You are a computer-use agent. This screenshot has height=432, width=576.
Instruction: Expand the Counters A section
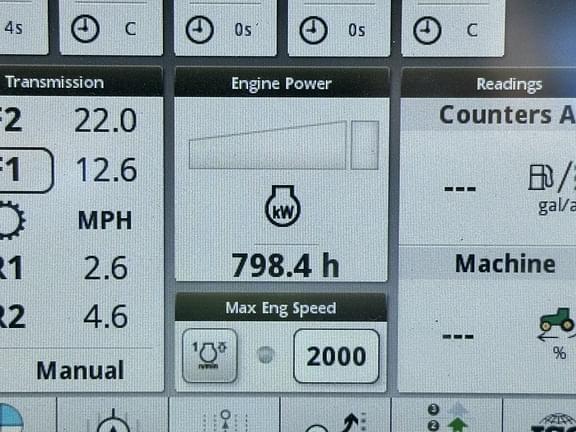click(x=507, y=114)
